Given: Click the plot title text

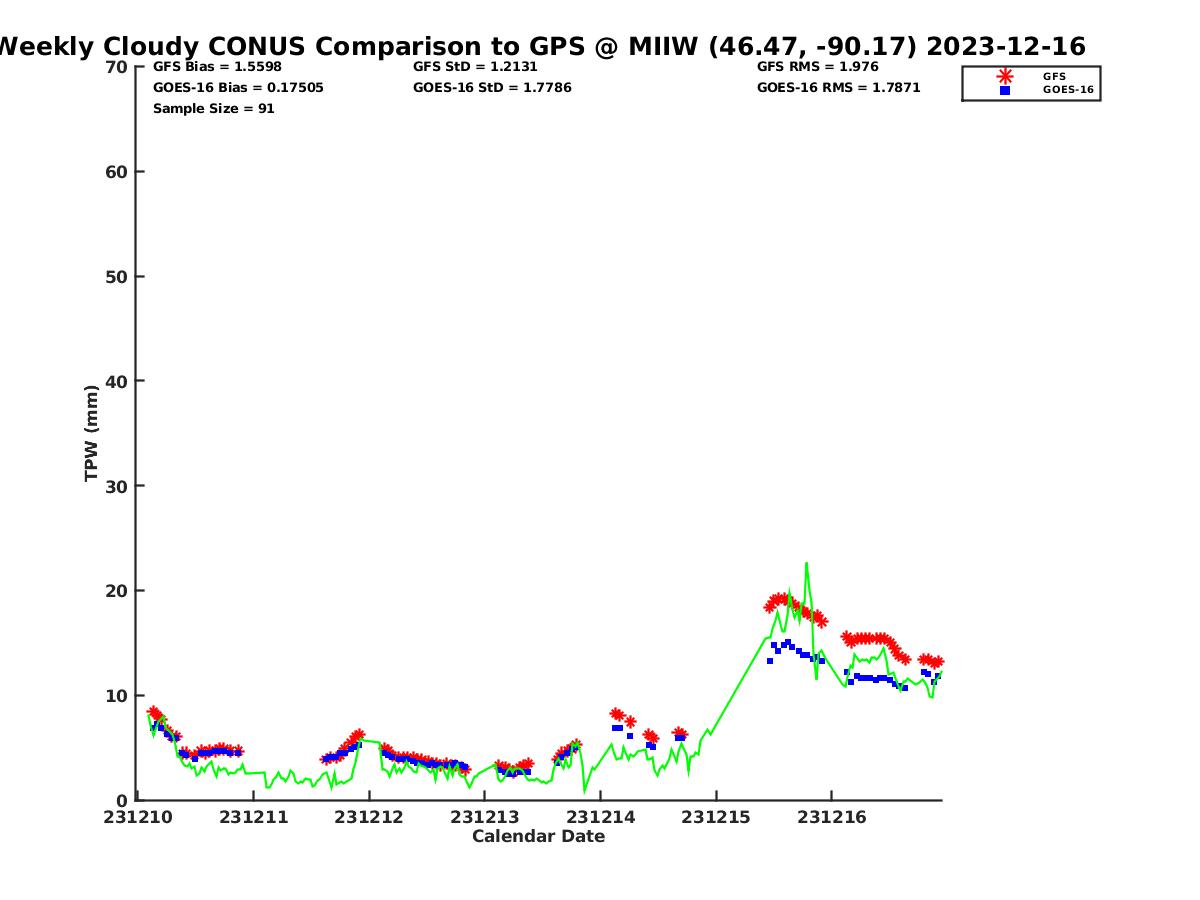Looking at the screenshot, I should [541, 47].
